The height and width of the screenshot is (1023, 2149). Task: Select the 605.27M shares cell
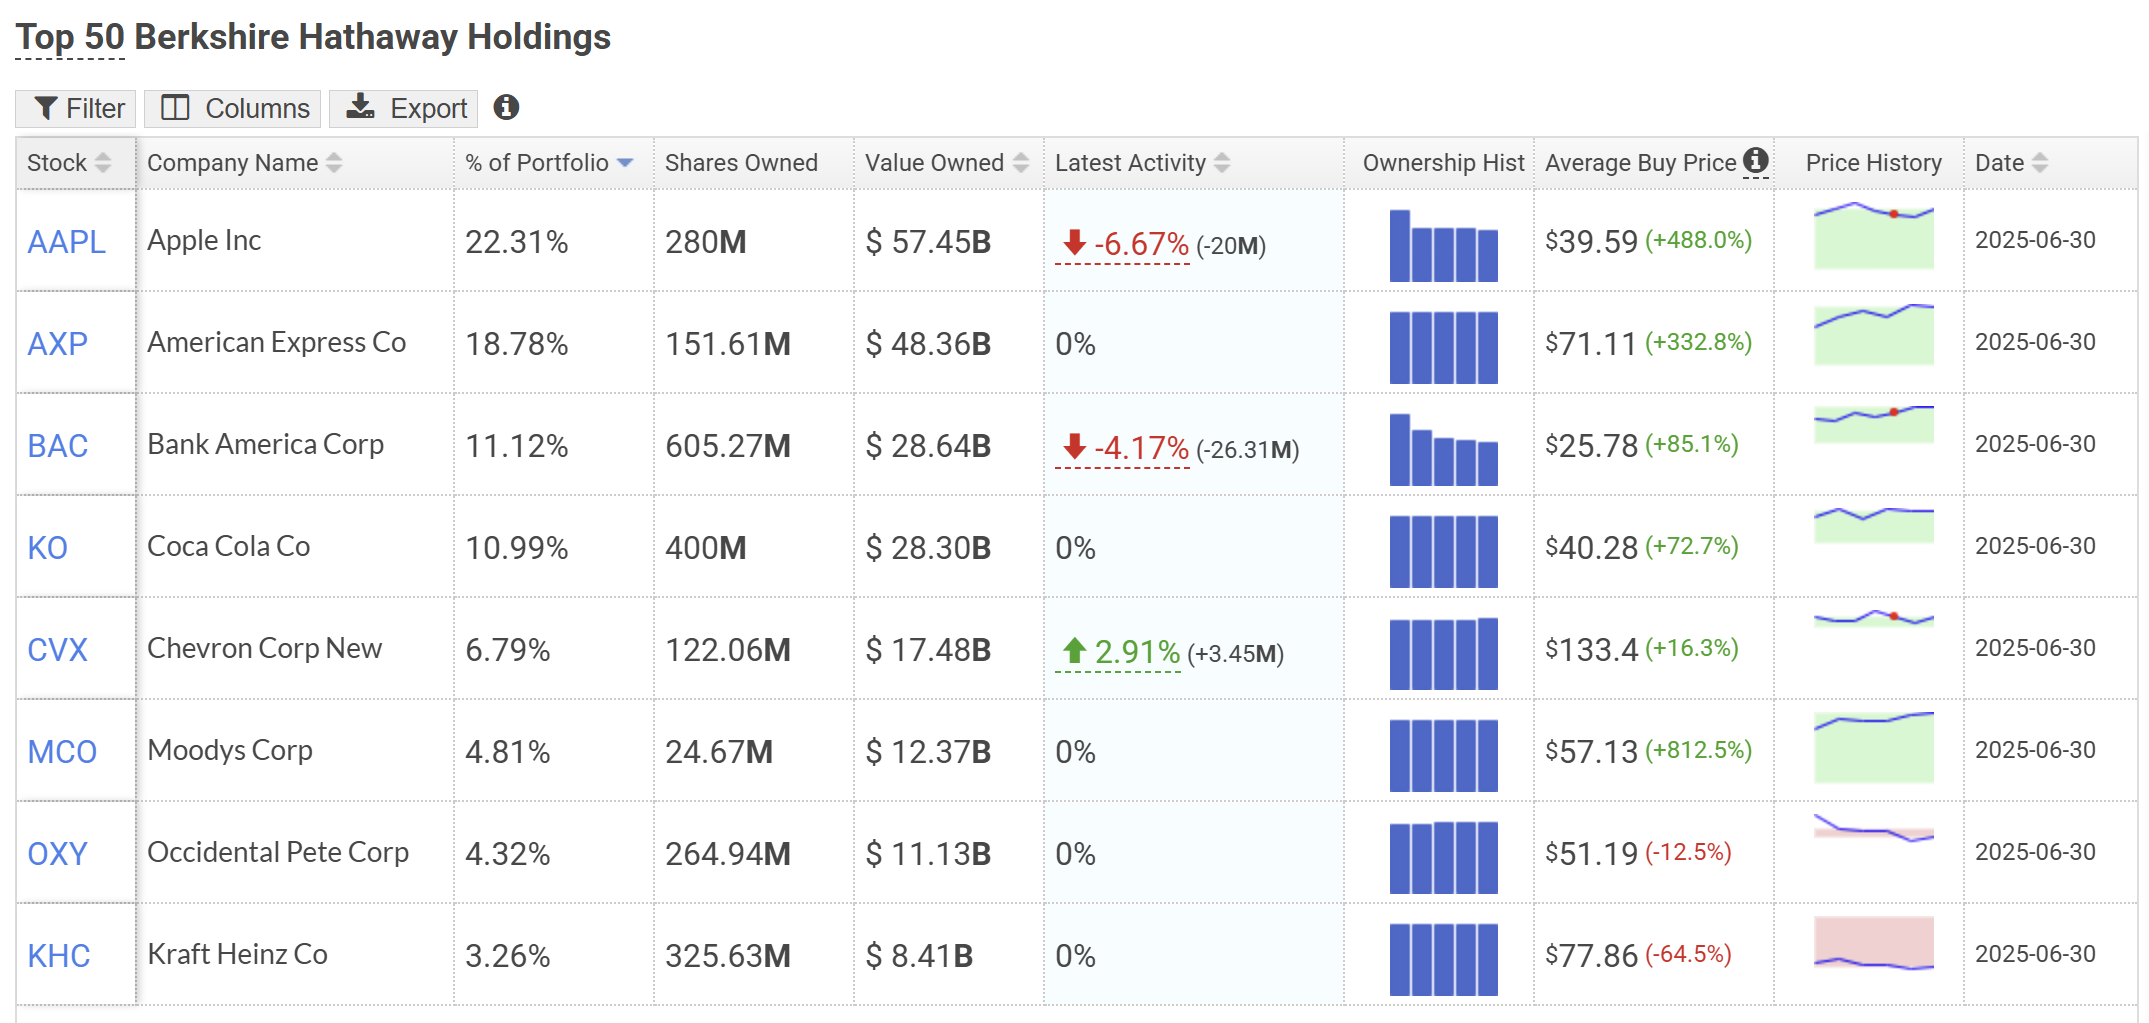pos(728,446)
